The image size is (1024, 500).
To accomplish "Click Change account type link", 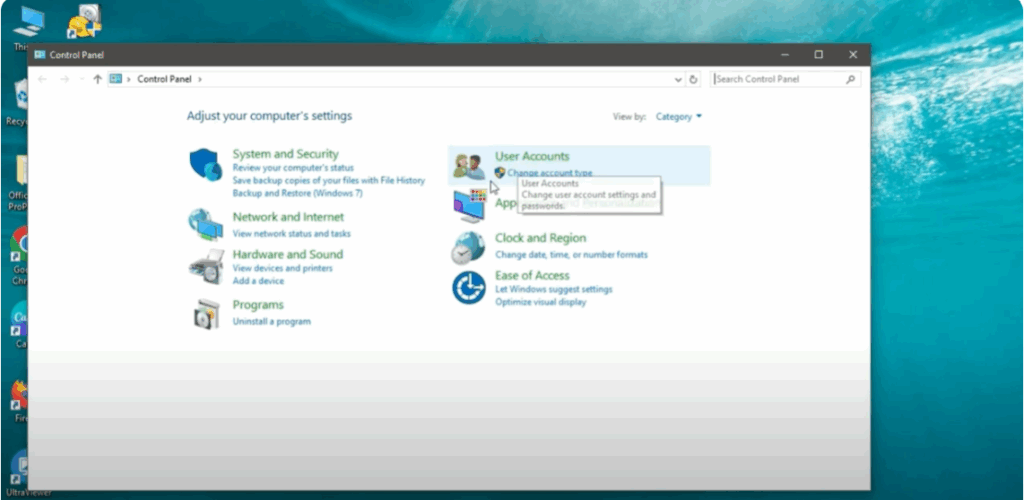I will tap(549, 173).
